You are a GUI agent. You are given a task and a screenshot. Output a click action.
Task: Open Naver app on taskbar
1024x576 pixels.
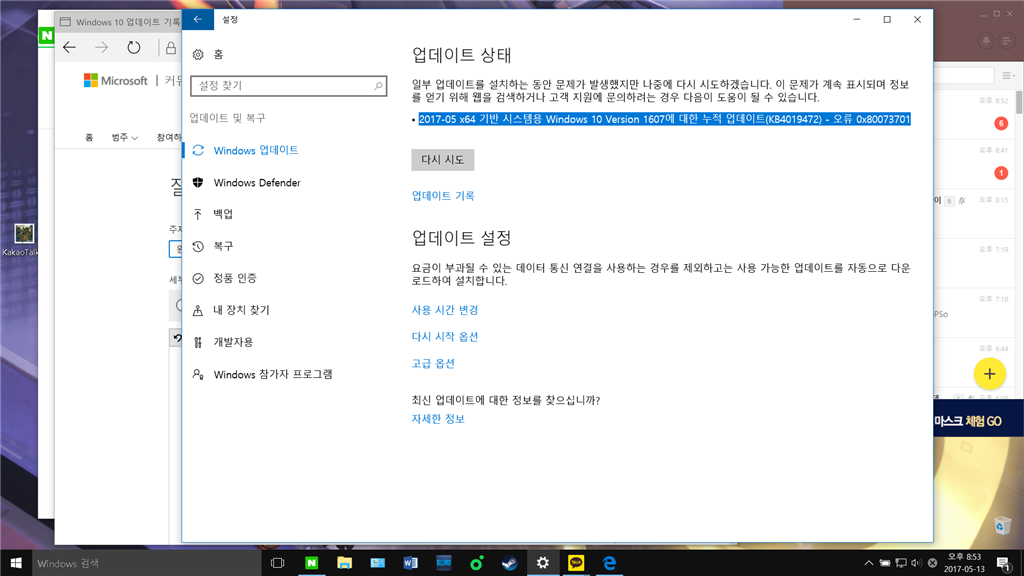pos(312,563)
